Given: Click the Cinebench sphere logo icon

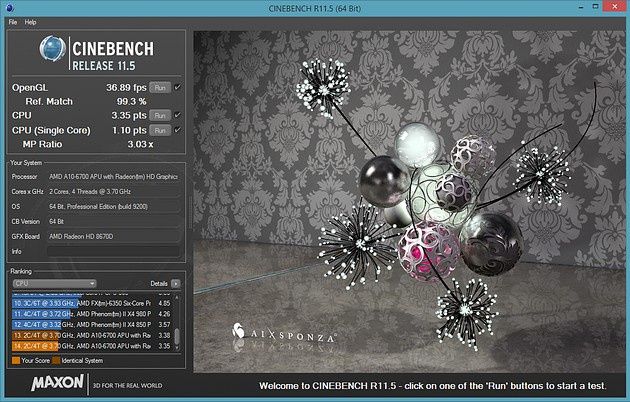Looking at the screenshot, I should [53, 49].
